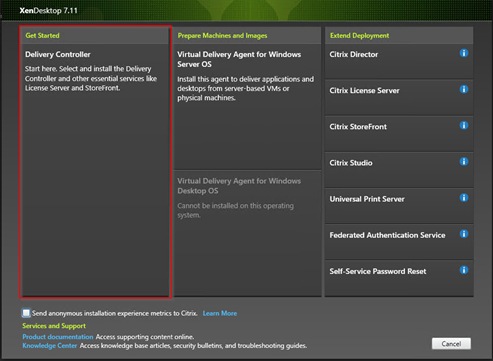Visit the Knowledge Center link
This screenshot has width=493, height=361.
[50, 346]
